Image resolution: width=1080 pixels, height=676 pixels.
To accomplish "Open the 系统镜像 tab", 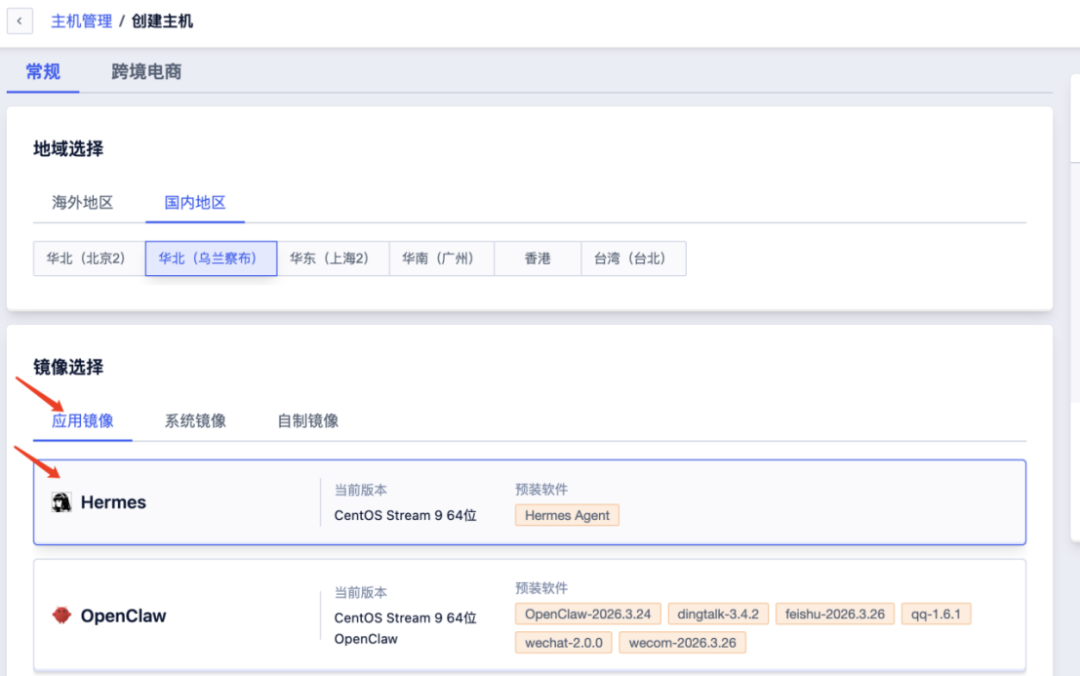I will coord(195,421).
